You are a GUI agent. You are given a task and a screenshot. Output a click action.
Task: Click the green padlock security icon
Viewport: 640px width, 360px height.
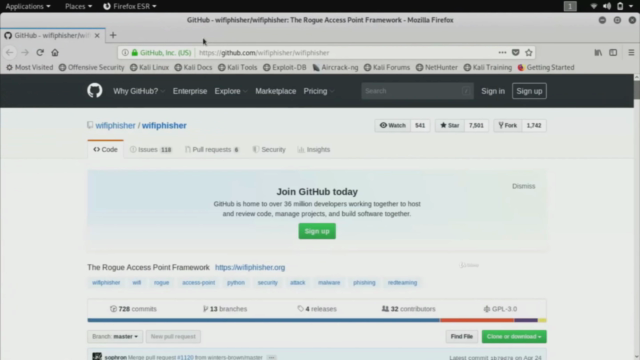click(x=135, y=53)
